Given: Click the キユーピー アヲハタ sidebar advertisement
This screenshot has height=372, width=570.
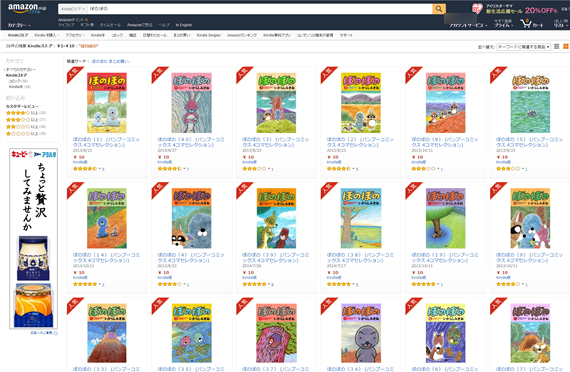Looking at the screenshot, I should click(x=33, y=239).
